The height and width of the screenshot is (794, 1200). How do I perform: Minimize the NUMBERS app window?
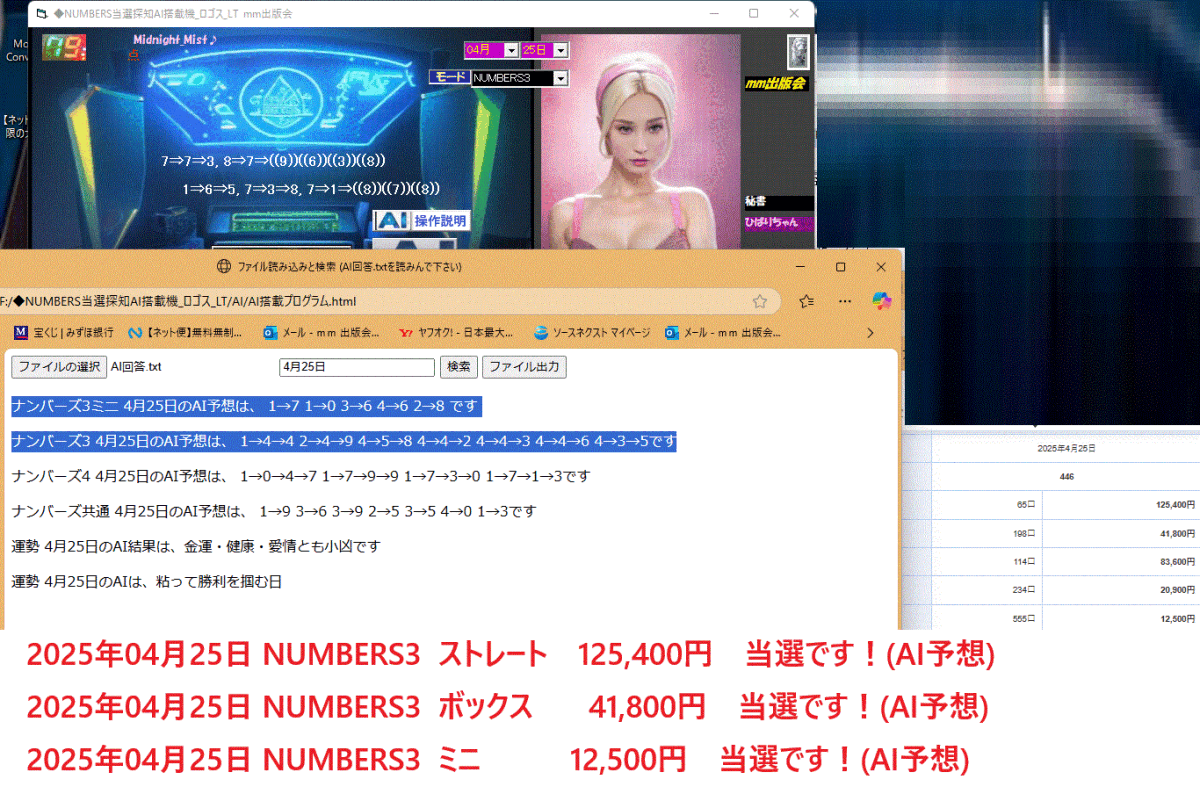pos(713,14)
